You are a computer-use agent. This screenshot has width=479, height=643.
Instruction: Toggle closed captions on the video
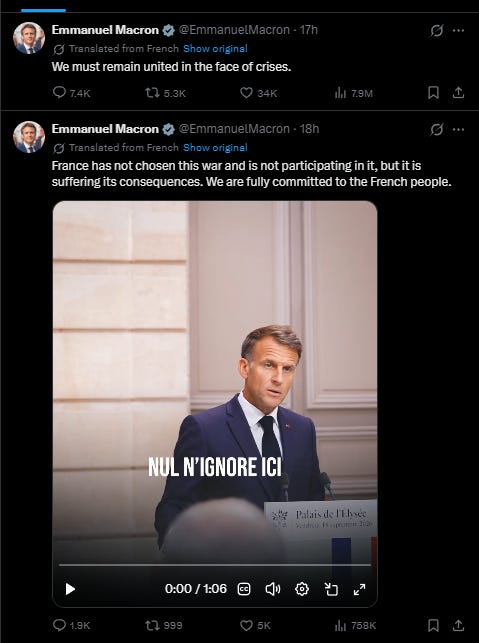tap(244, 589)
